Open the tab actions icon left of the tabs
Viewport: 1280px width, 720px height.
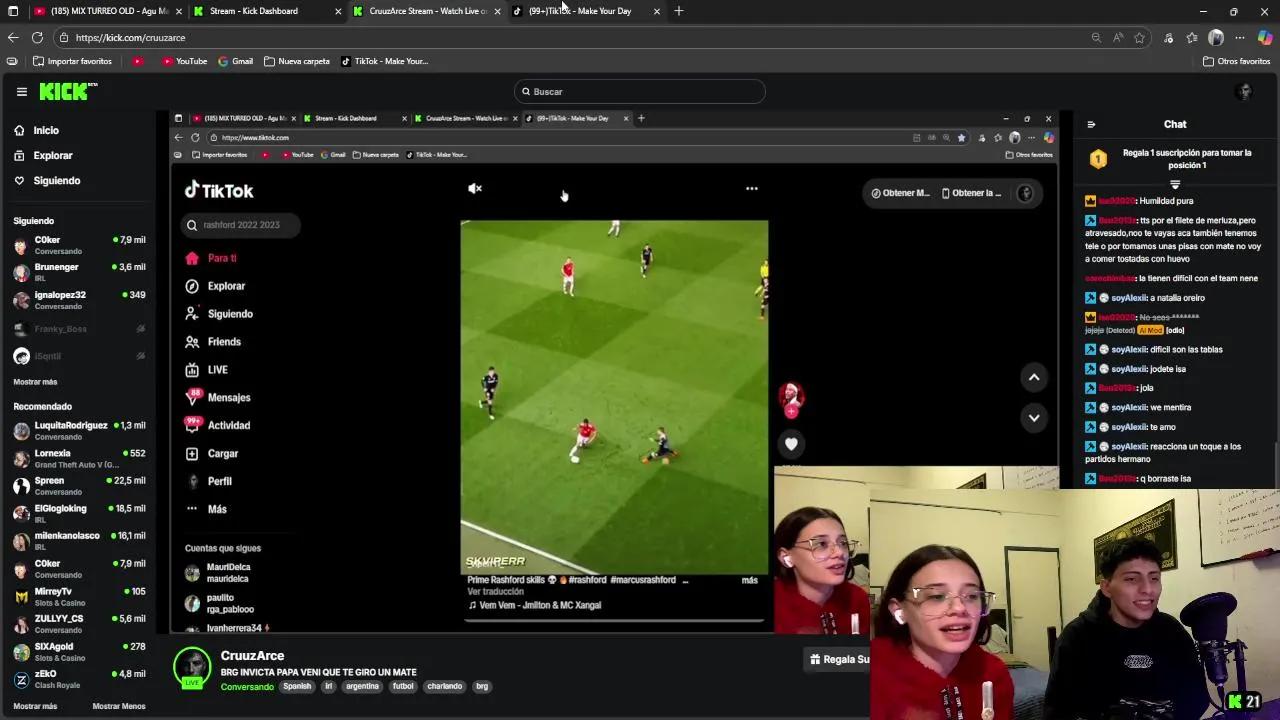(13, 11)
